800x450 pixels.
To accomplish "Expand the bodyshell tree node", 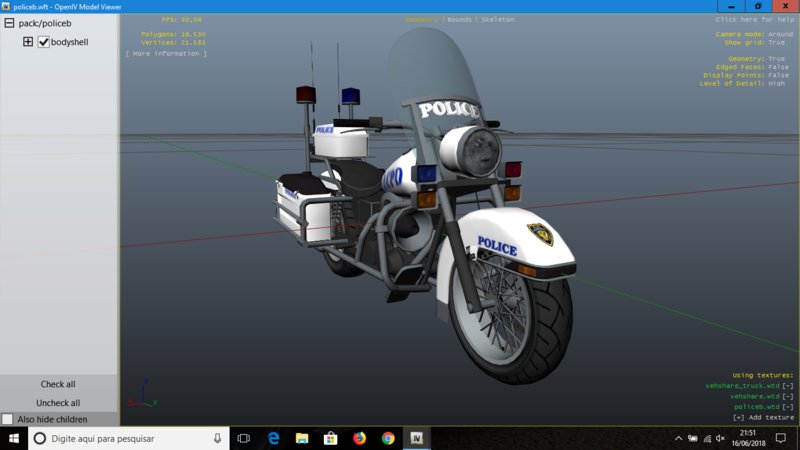I will (28, 42).
